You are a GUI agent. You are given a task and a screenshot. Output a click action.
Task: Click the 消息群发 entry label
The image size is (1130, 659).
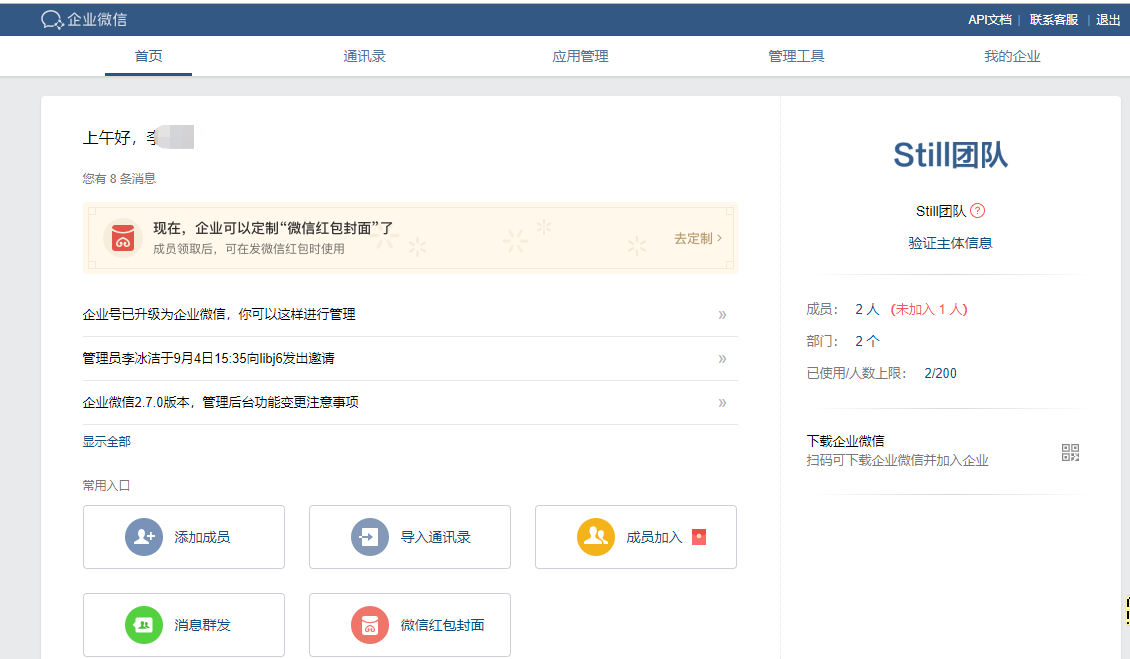tap(202, 625)
